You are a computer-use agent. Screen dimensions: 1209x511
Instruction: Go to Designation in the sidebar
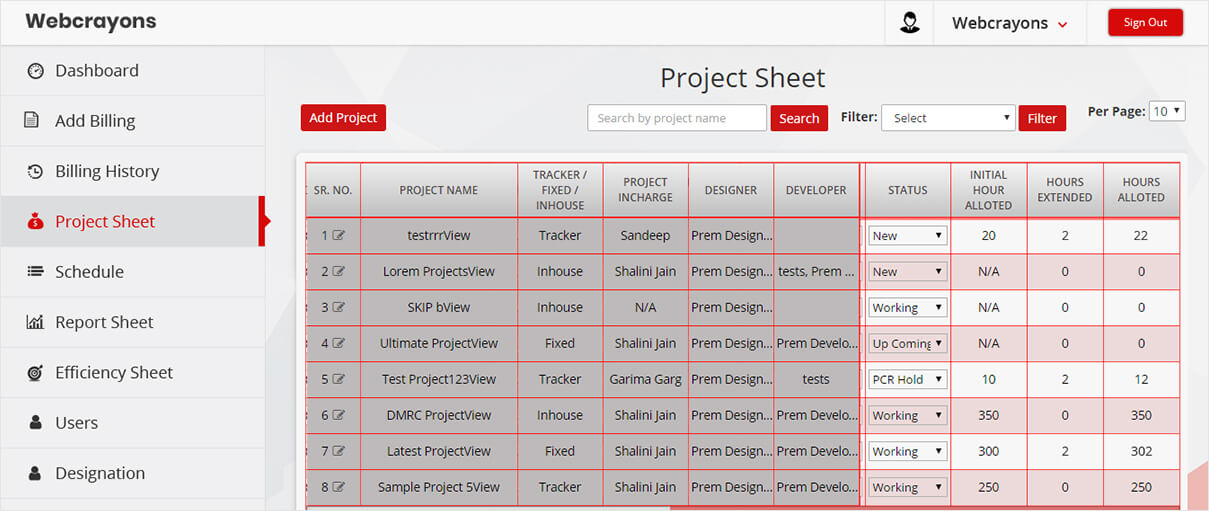pos(99,473)
